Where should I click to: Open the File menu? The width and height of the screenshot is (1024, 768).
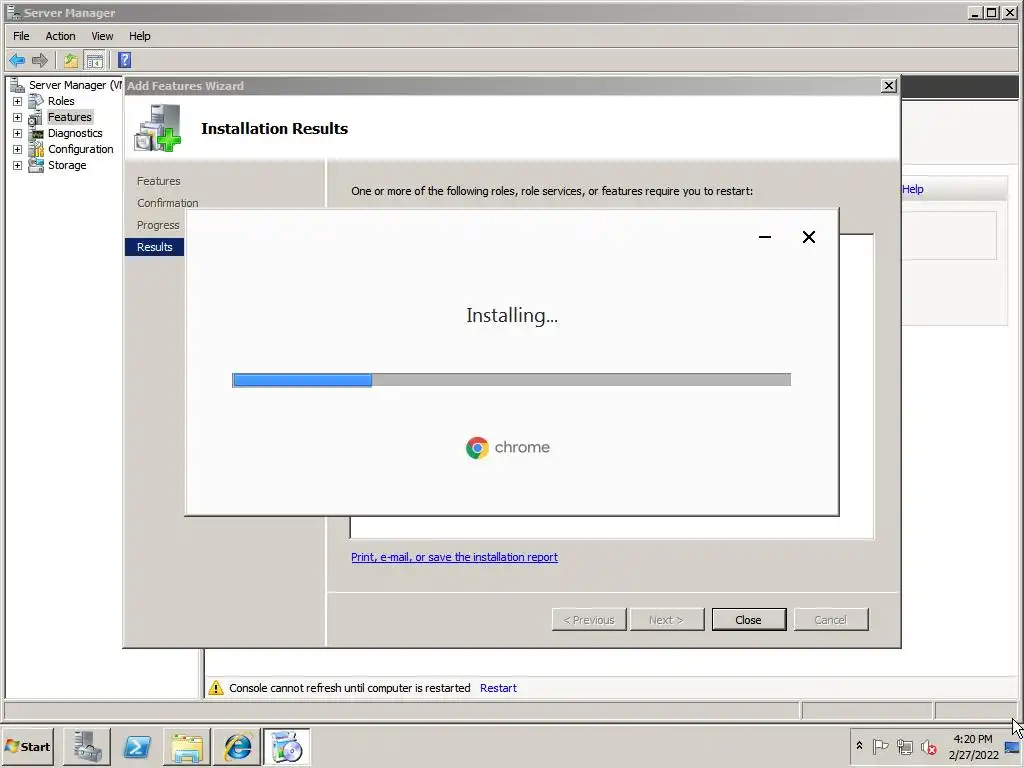21,36
